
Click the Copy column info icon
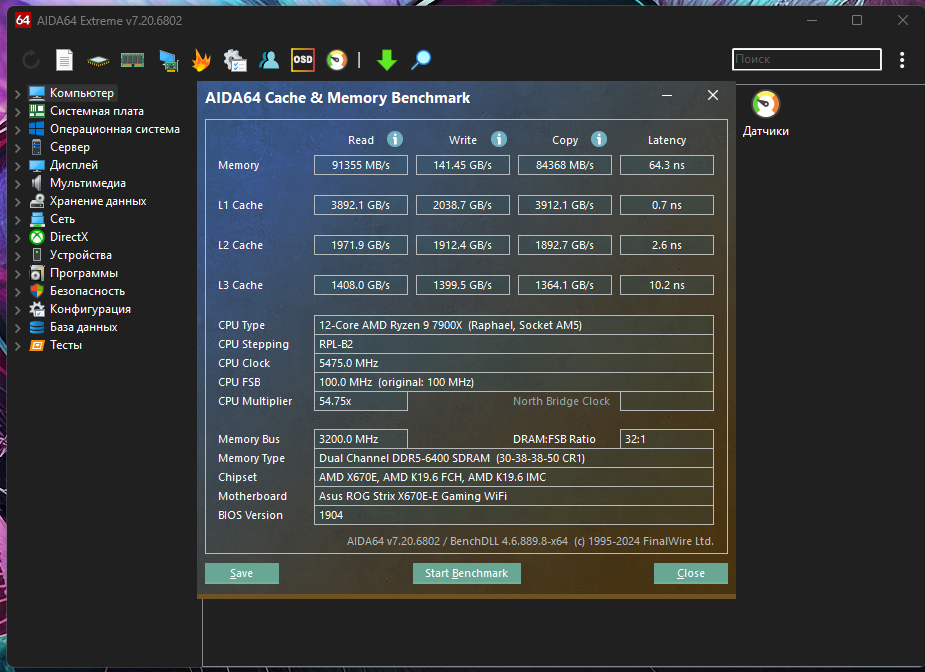(599, 139)
